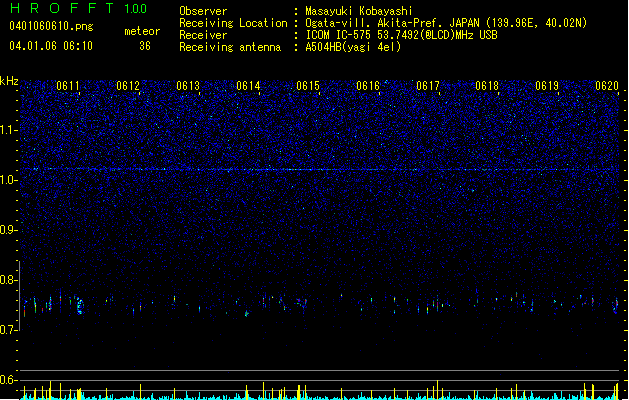Click the 0612 time marker
This screenshot has height=400, width=629.
(x=128, y=86)
